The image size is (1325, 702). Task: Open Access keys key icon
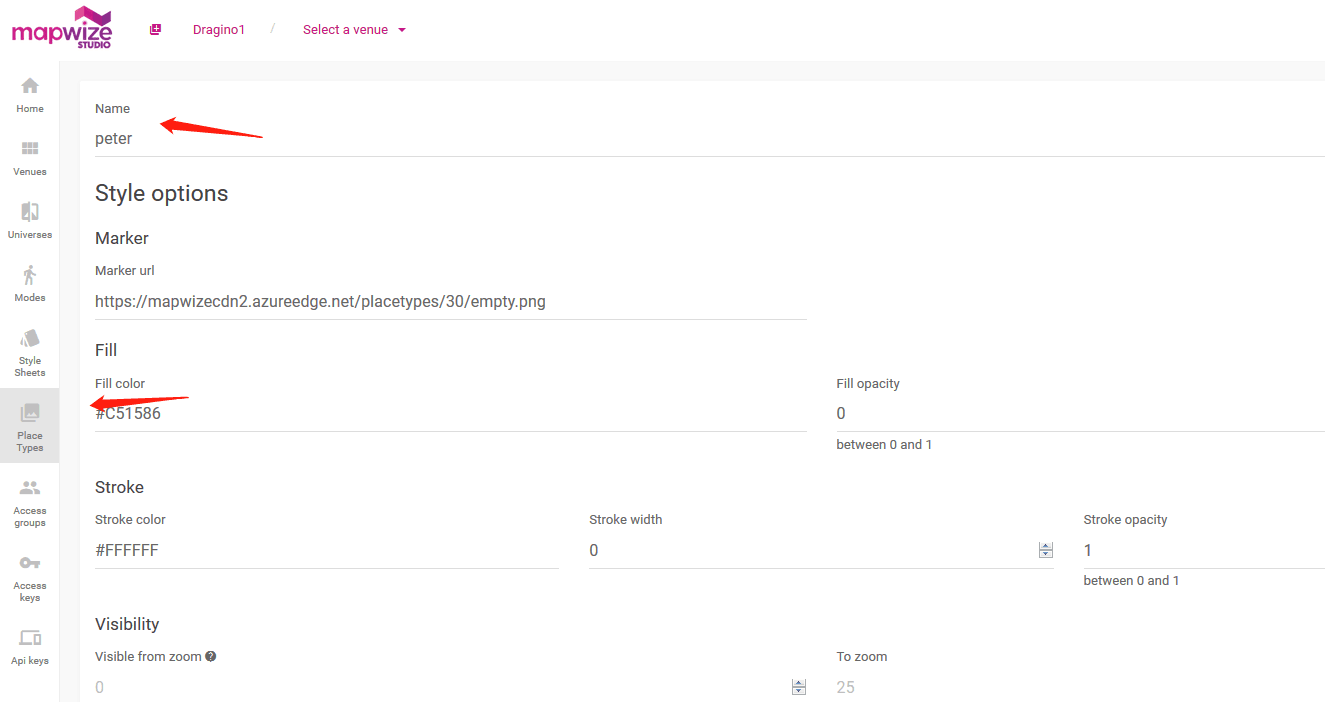30,563
